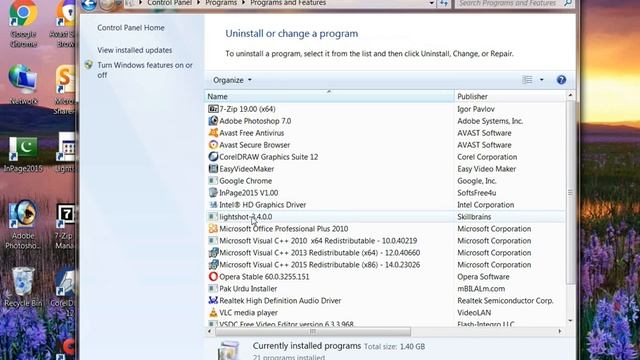Viewport: 640px width, 360px height.
Task: Select the Network desktop icon
Action: tap(23, 85)
